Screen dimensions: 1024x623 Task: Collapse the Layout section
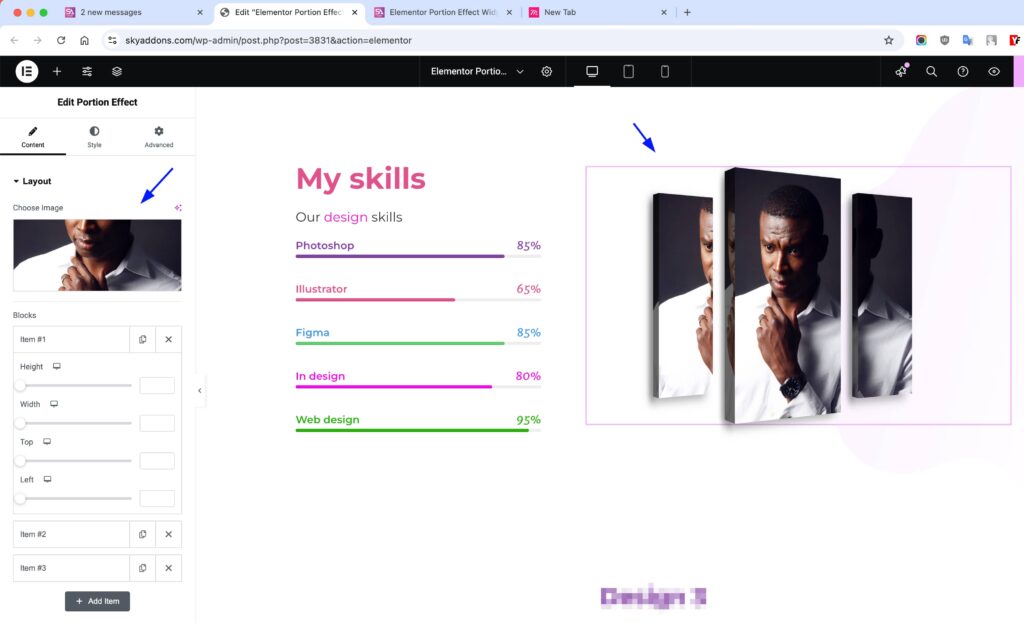32,181
